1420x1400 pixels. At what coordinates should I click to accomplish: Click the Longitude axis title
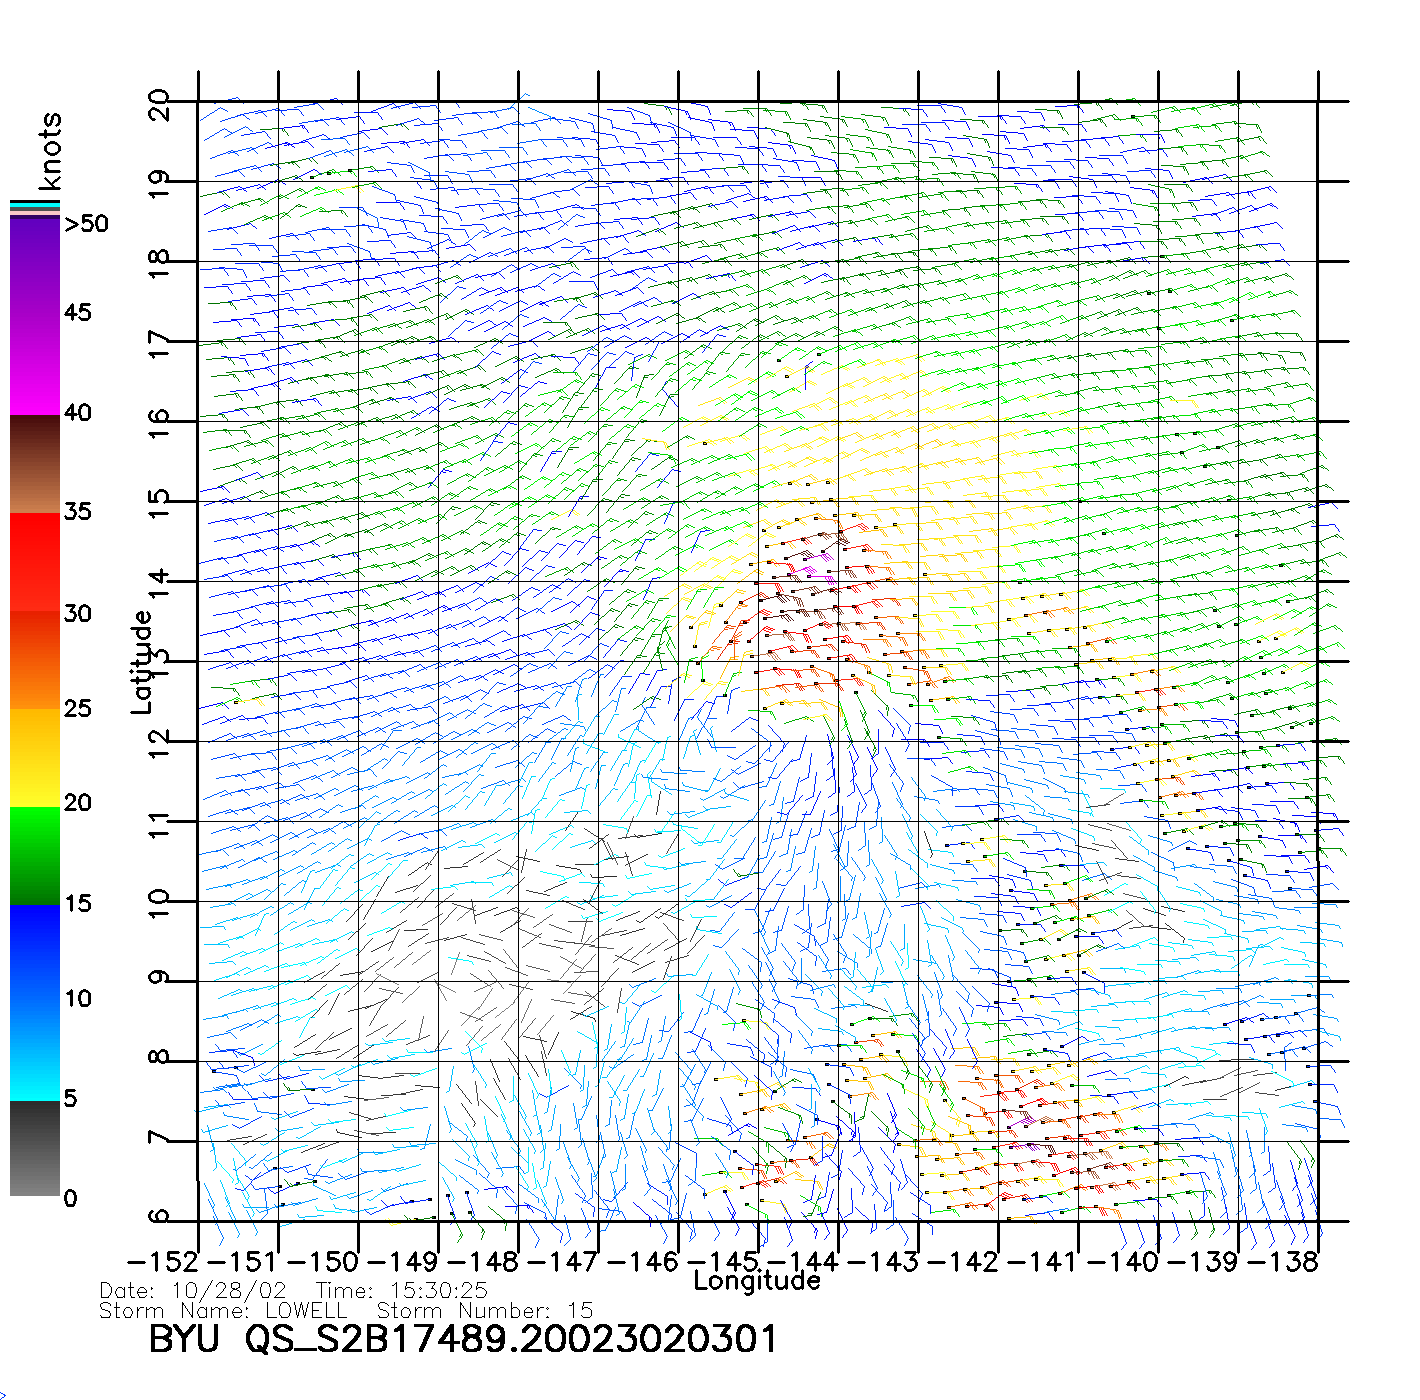(757, 1281)
